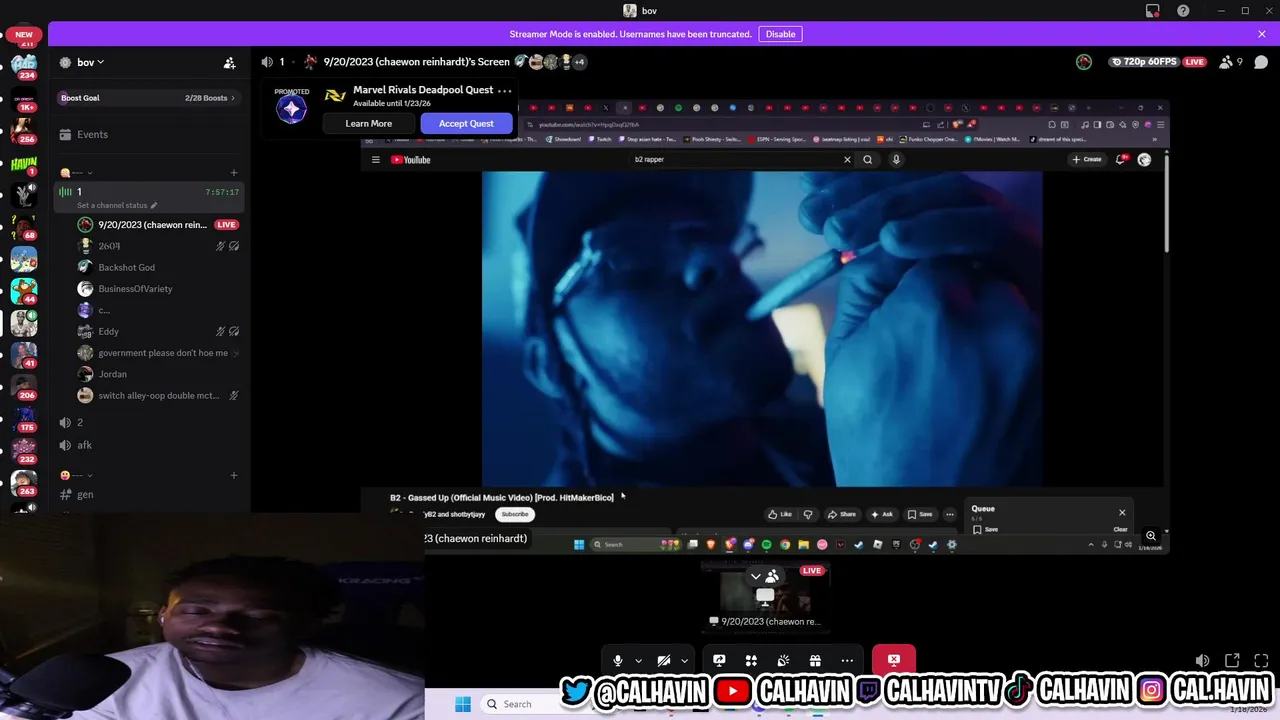
Task: Click the YouTube search field
Action: coord(735,160)
